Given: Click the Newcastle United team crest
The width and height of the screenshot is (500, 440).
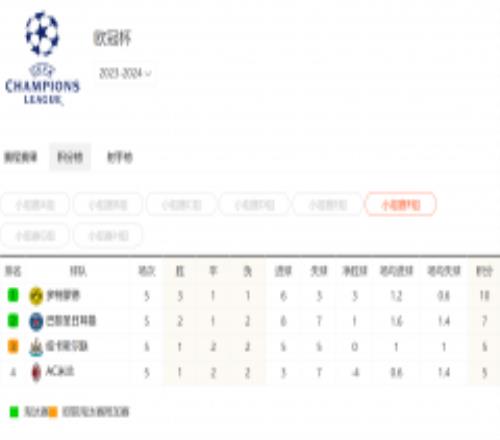Looking at the screenshot, I should (36, 347).
